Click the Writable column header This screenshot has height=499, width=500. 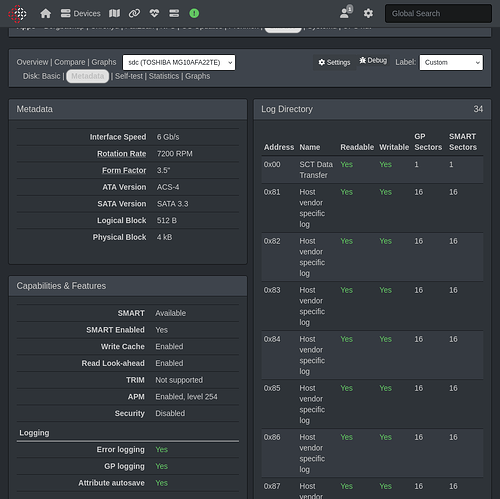(394, 147)
